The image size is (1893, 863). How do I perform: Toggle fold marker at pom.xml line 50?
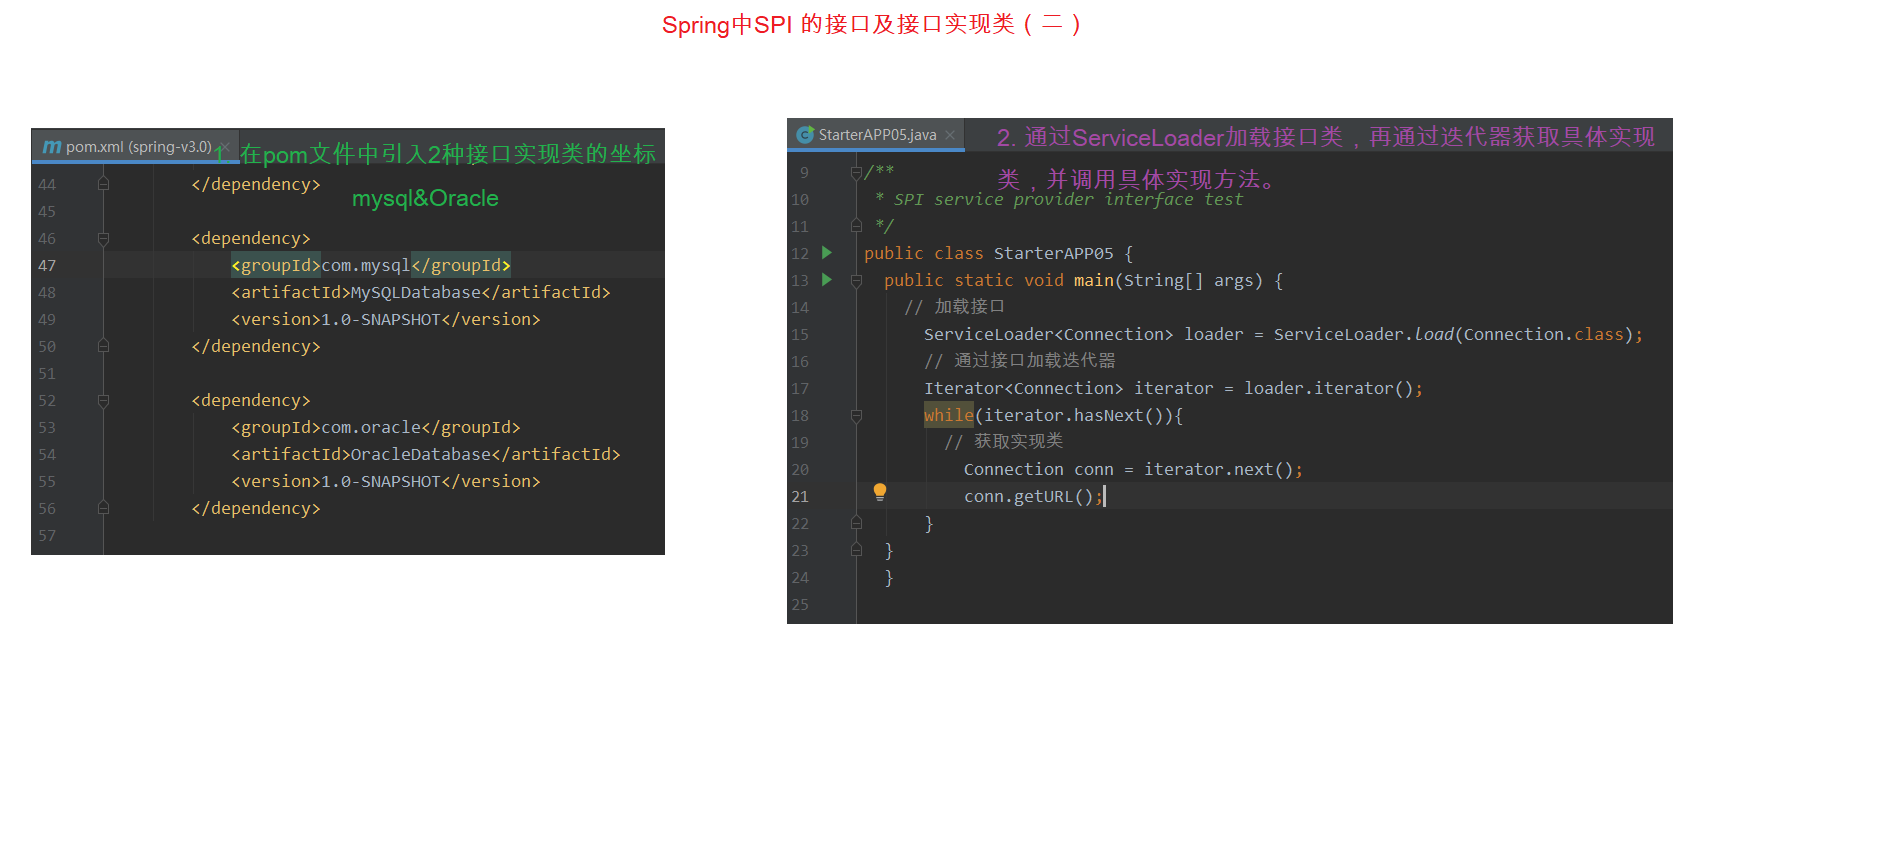[103, 346]
